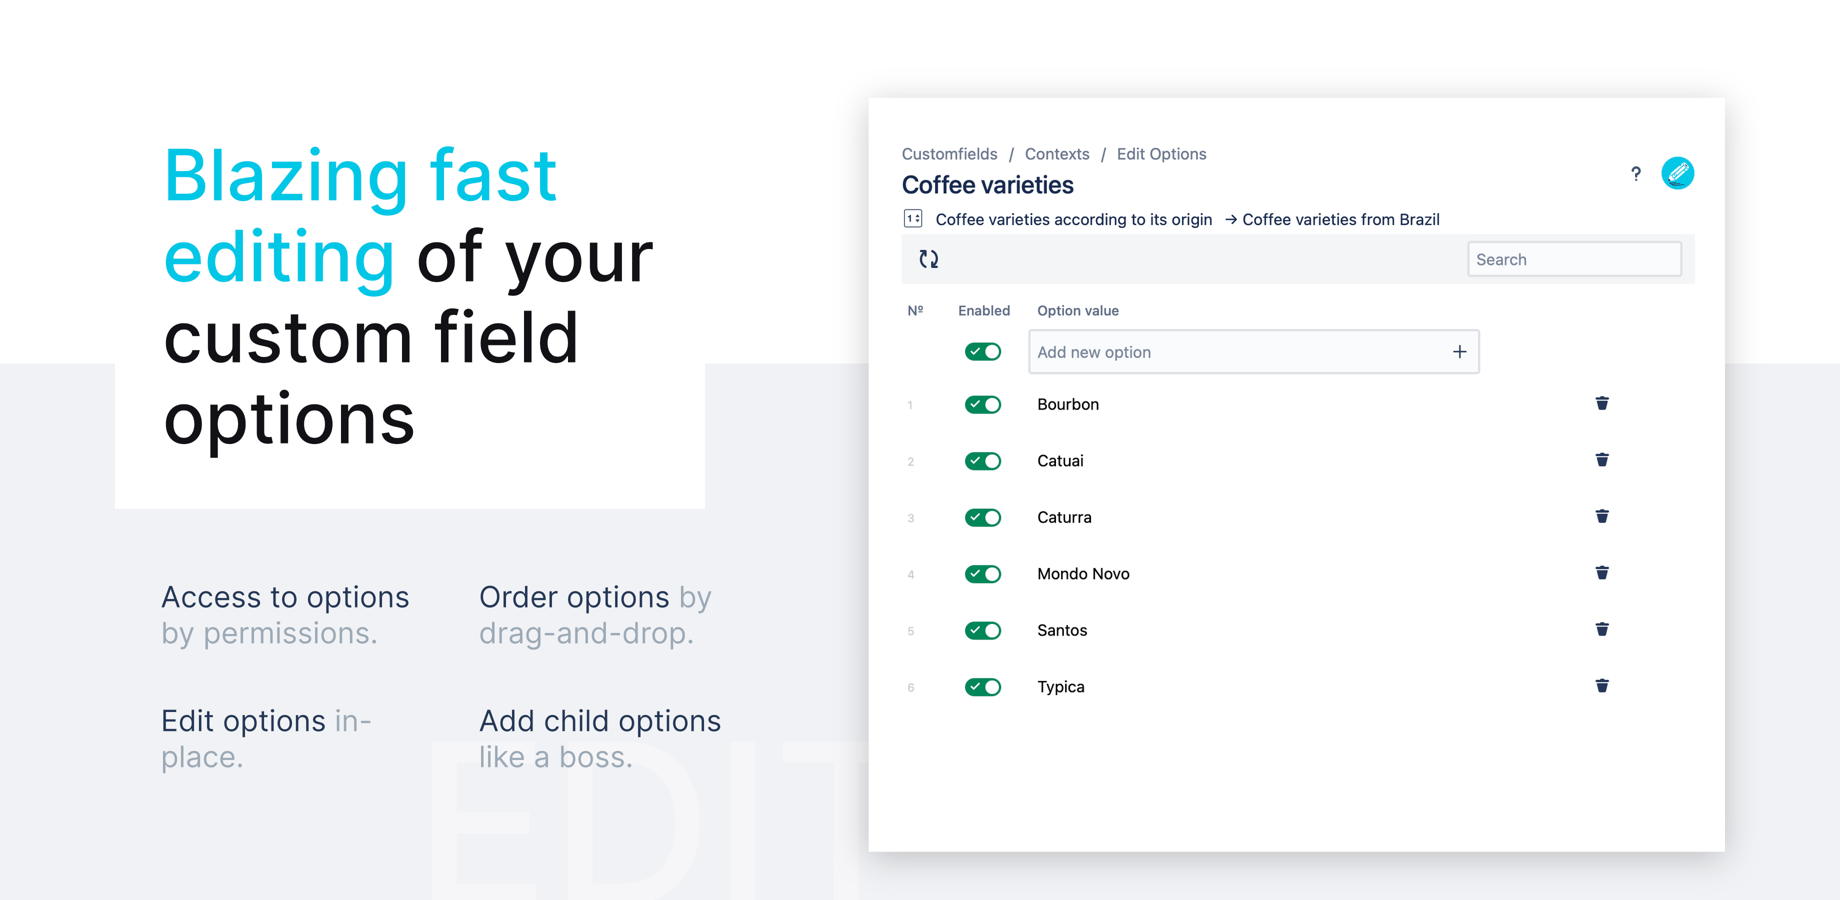
Task: Focus the Add new option field
Action: point(1235,352)
